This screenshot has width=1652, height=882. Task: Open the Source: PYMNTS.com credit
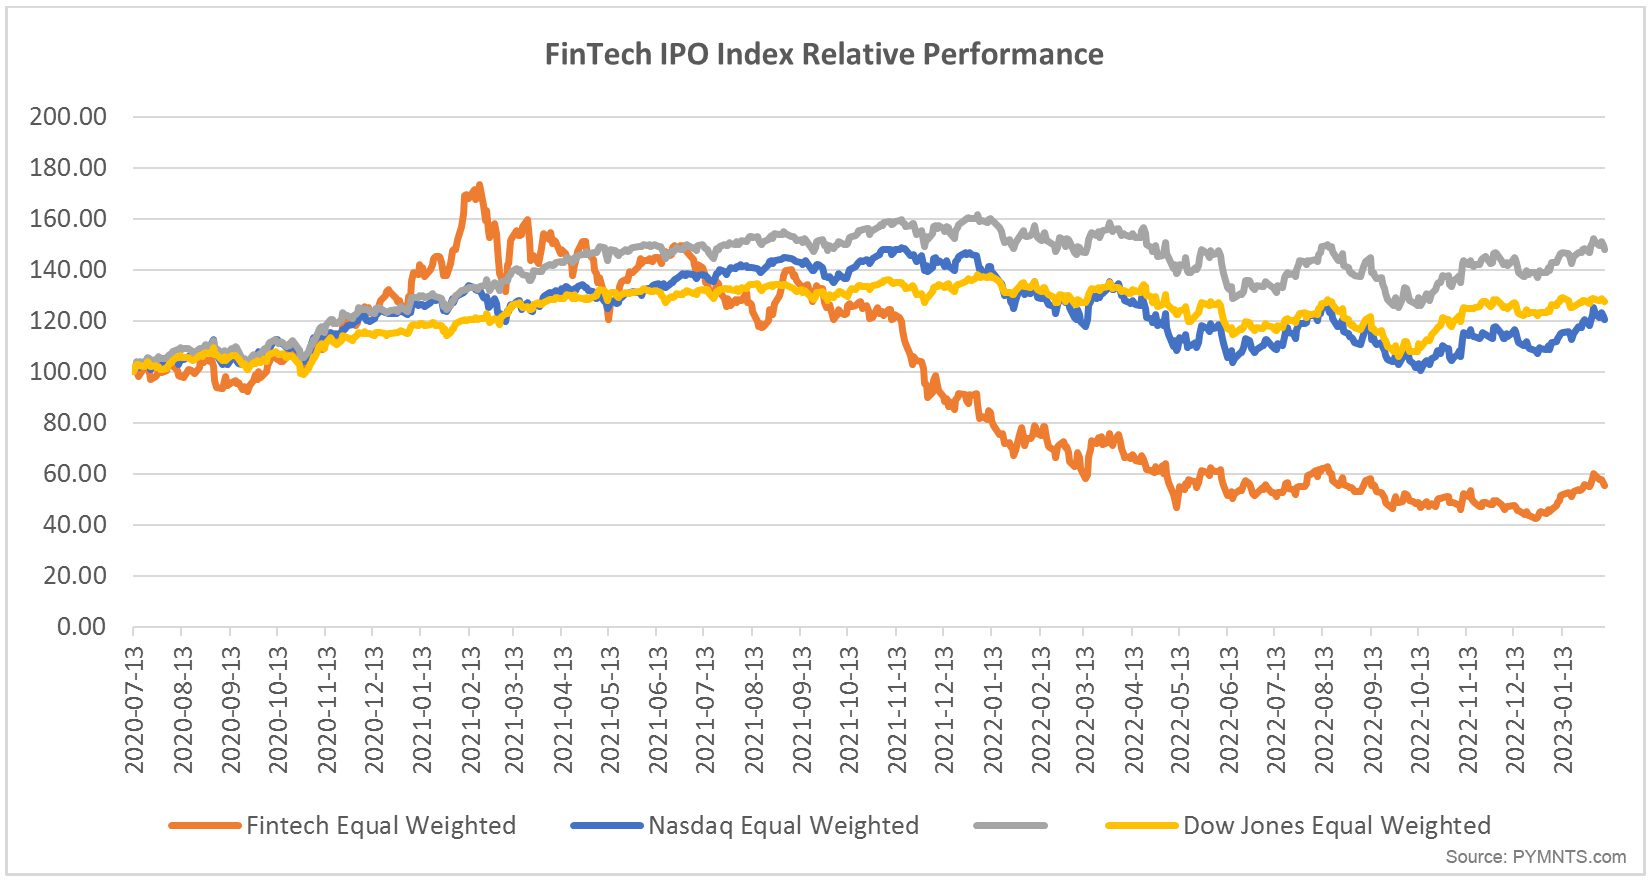click(x=1535, y=857)
